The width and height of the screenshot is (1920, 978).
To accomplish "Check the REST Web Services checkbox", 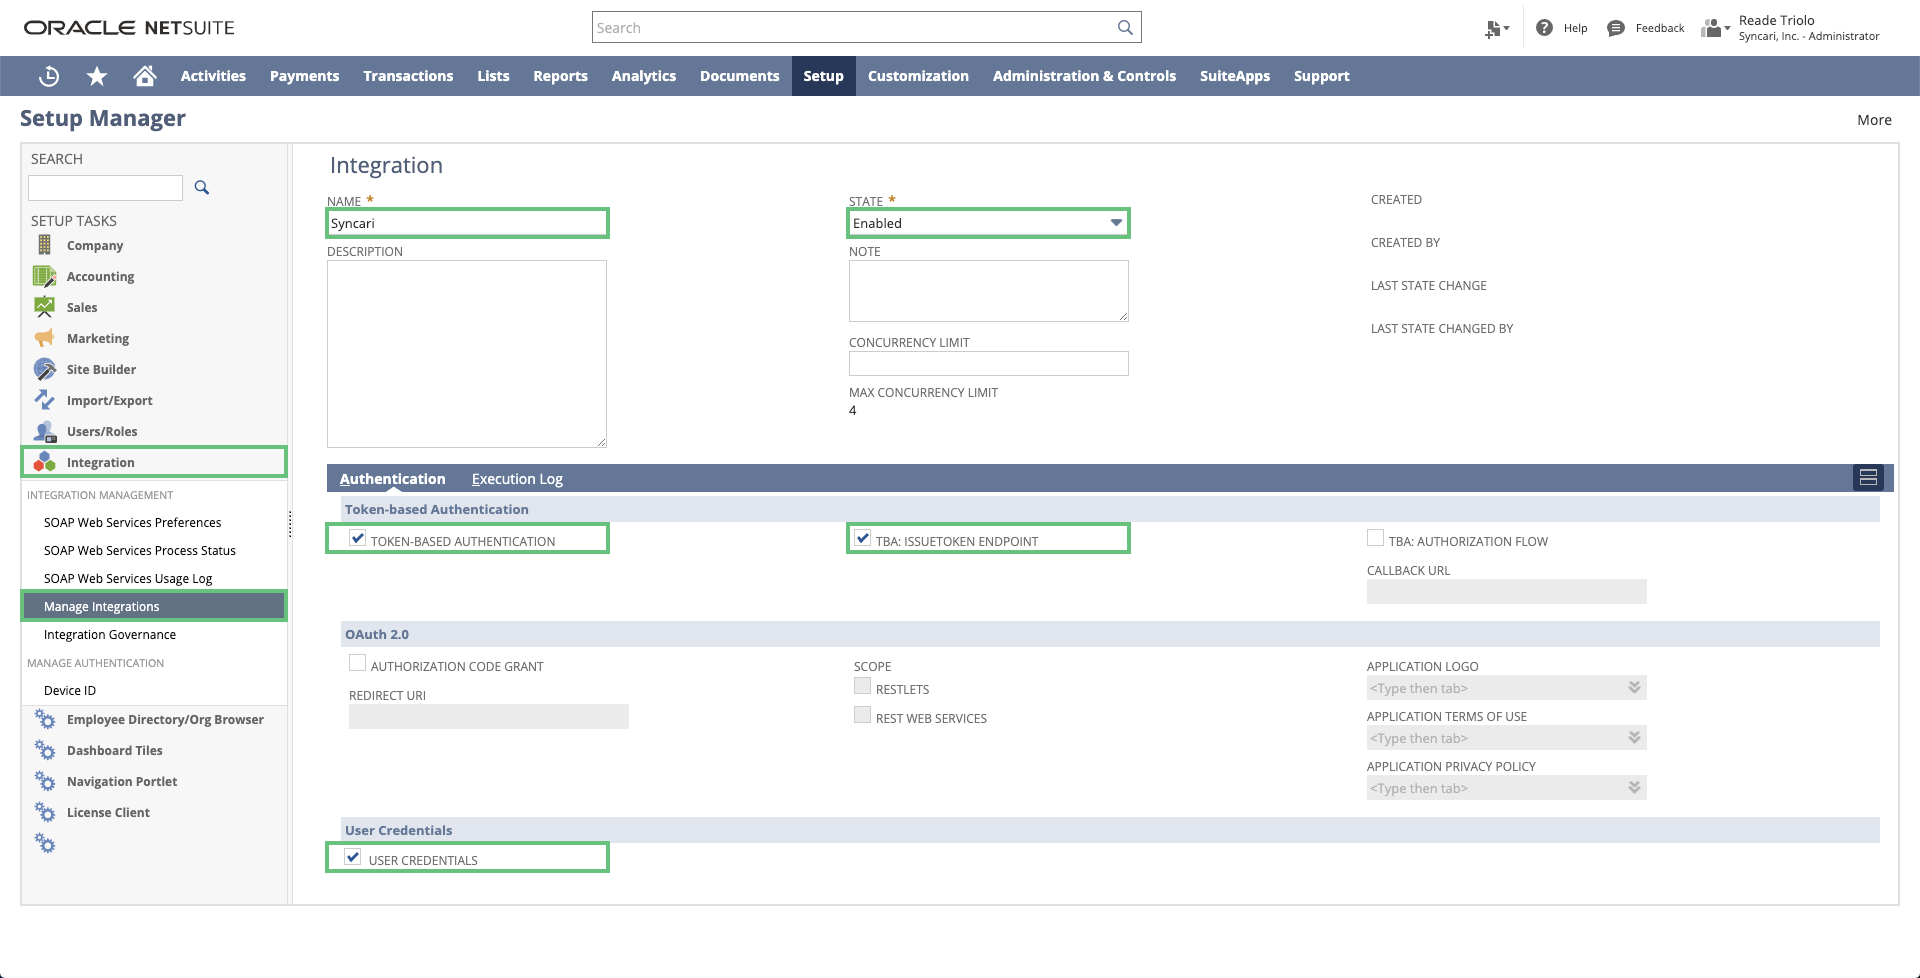I will click(x=862, y=715).
